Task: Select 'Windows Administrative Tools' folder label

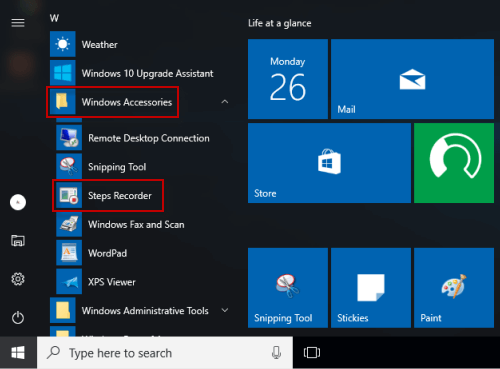Action: [x=145, y=311]
